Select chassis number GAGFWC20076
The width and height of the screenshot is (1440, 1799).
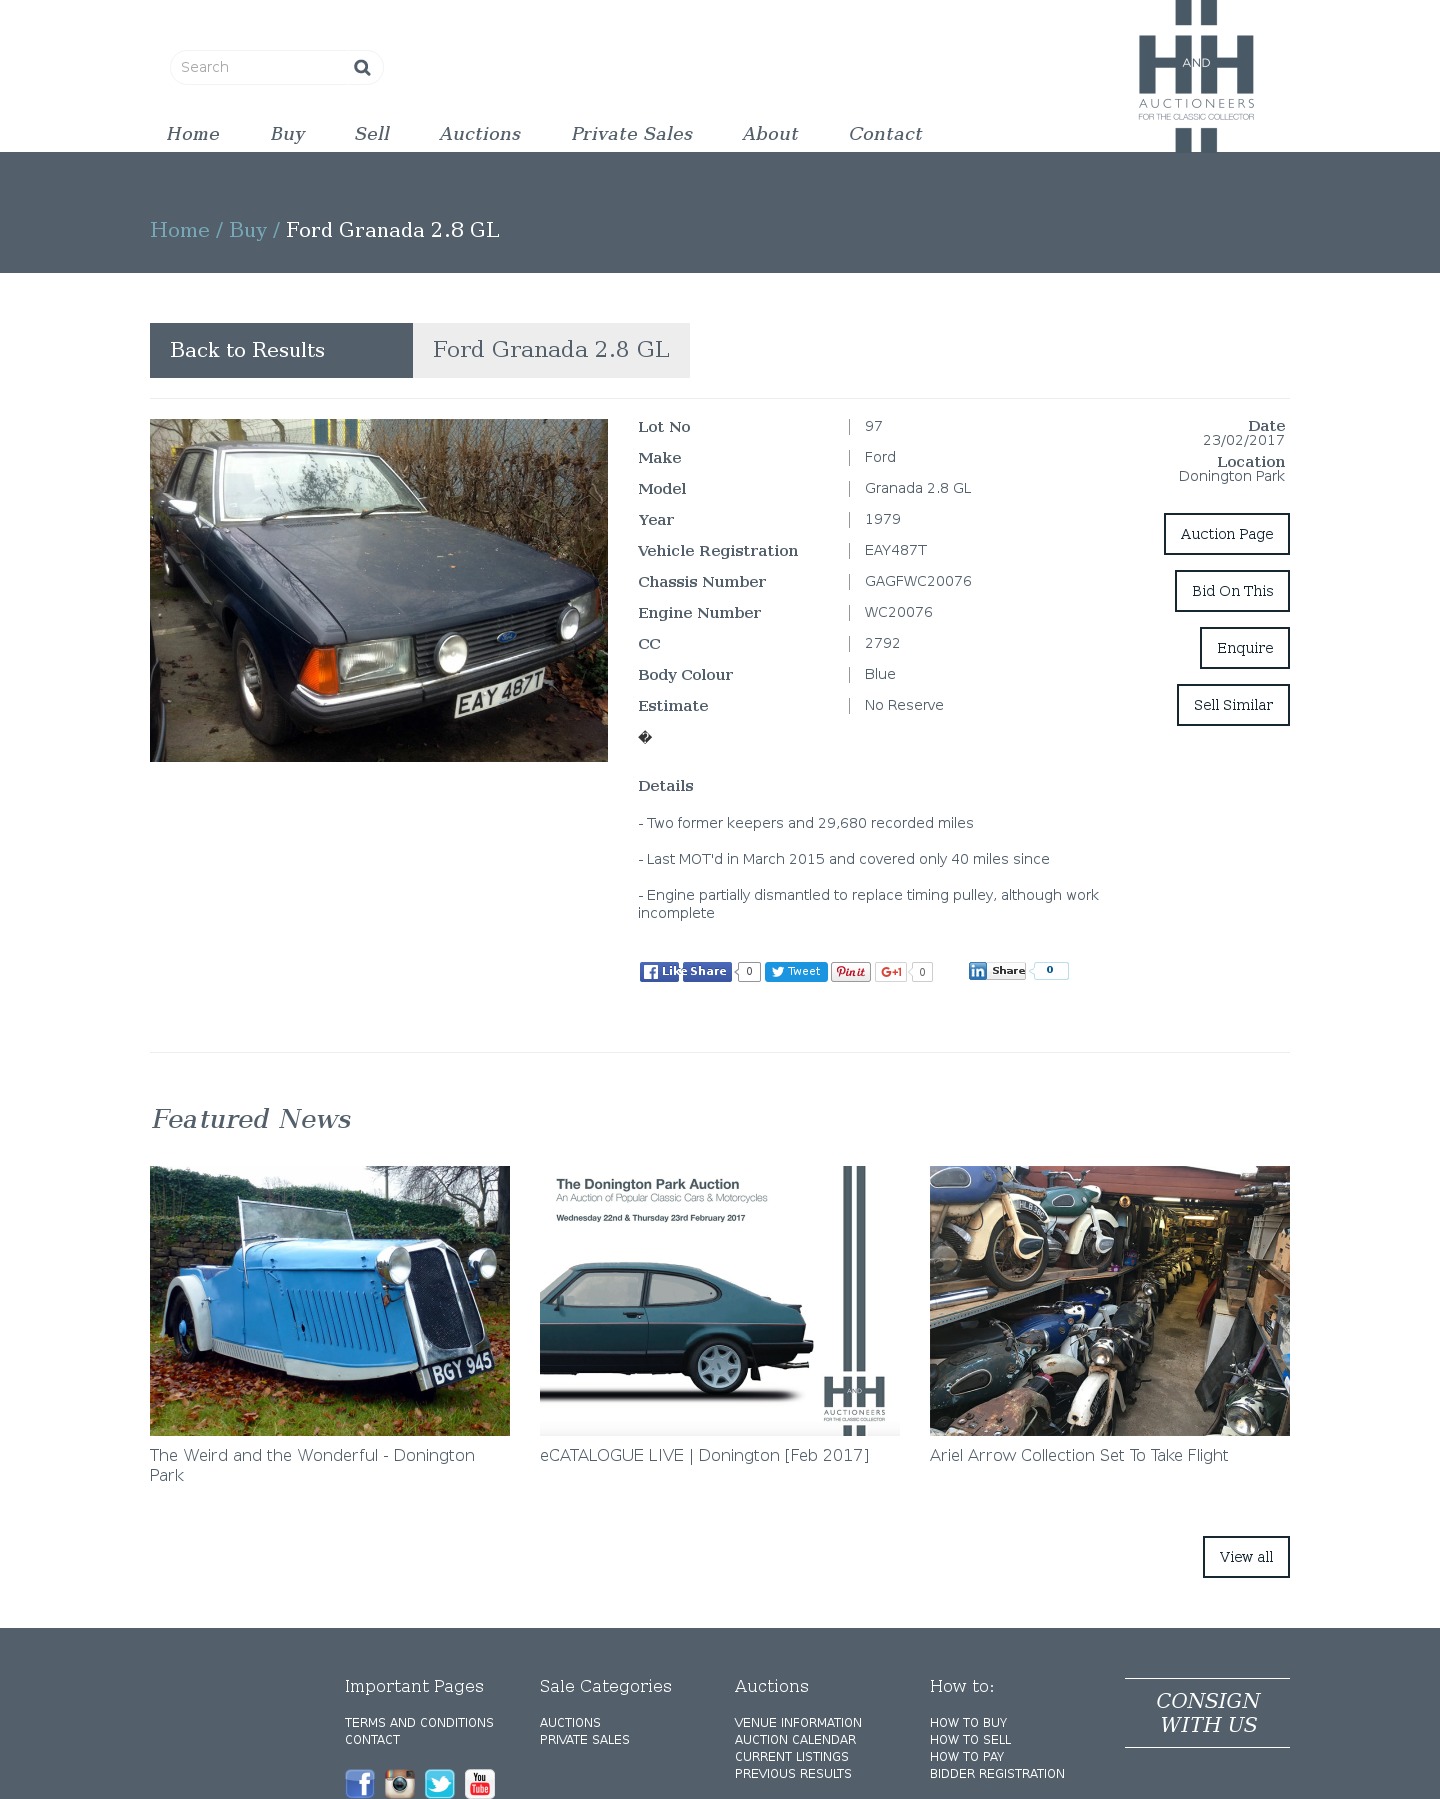pos(918,581)
